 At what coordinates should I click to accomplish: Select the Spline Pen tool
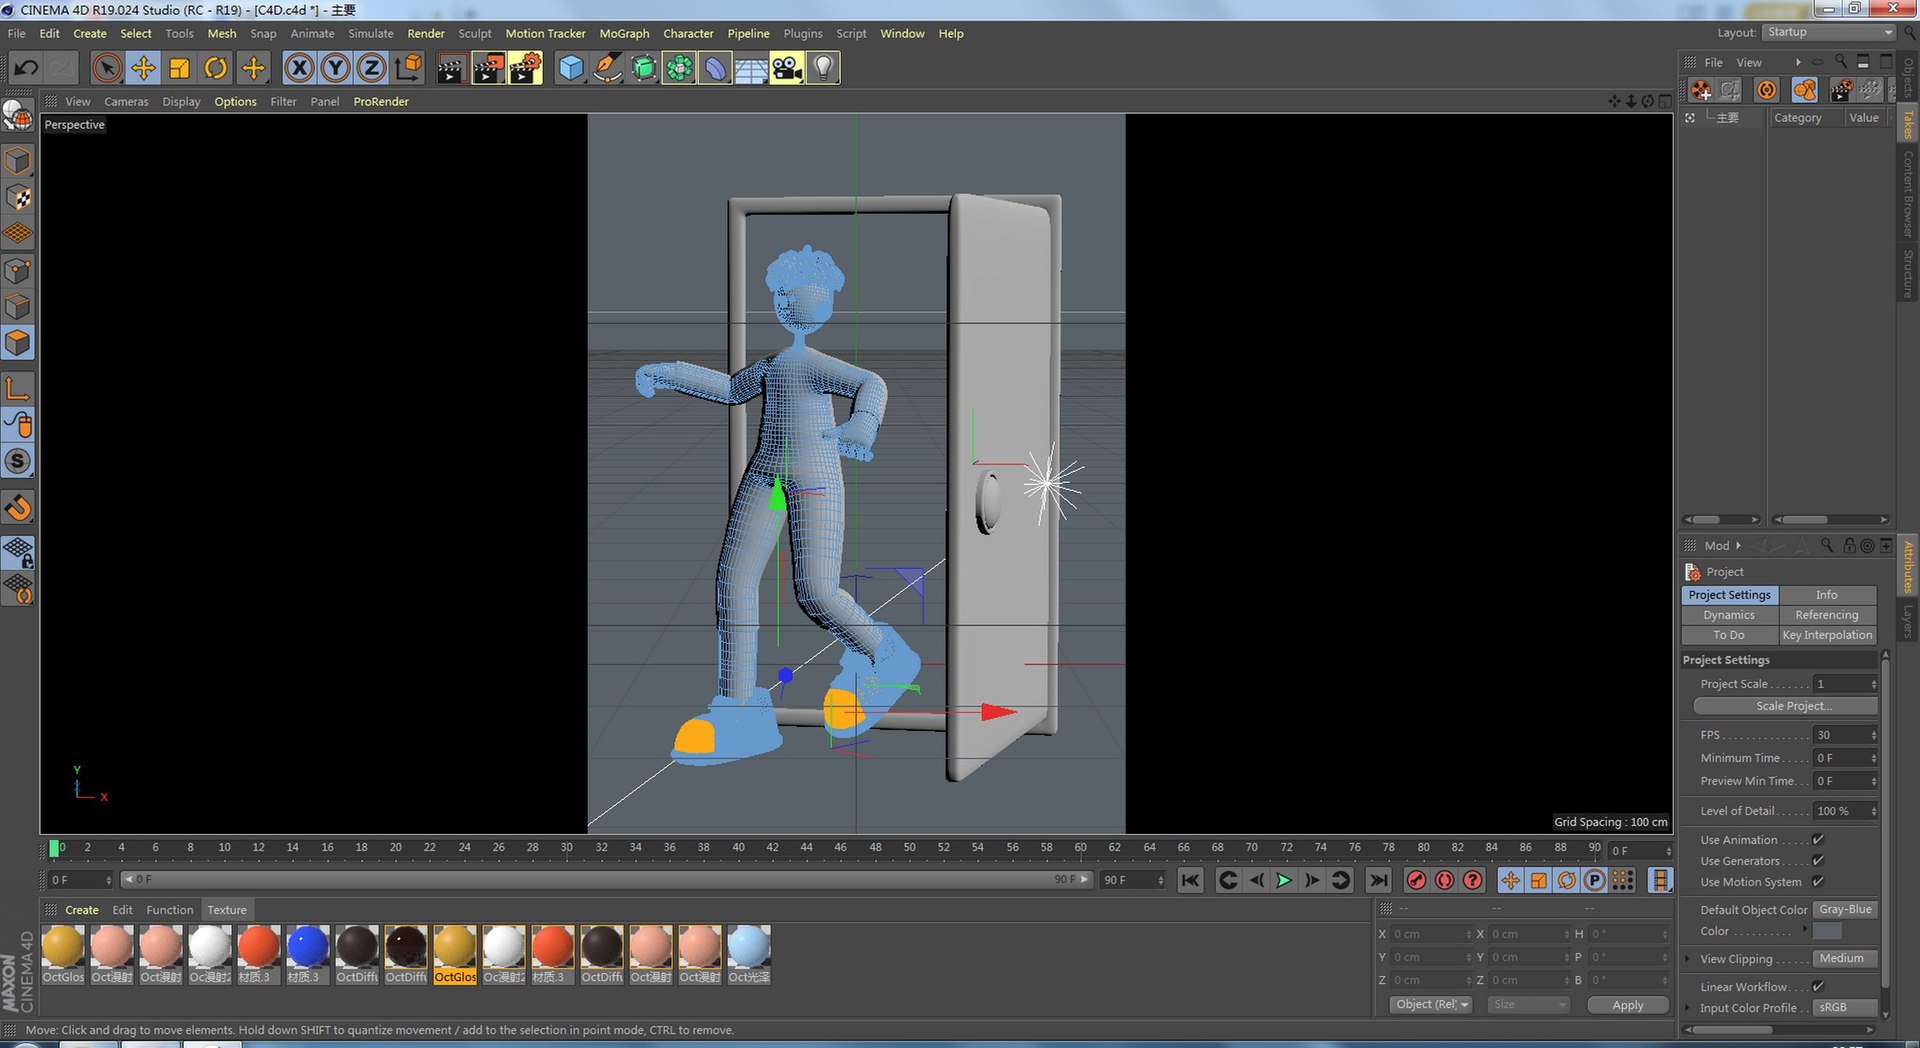click(607, 68)
